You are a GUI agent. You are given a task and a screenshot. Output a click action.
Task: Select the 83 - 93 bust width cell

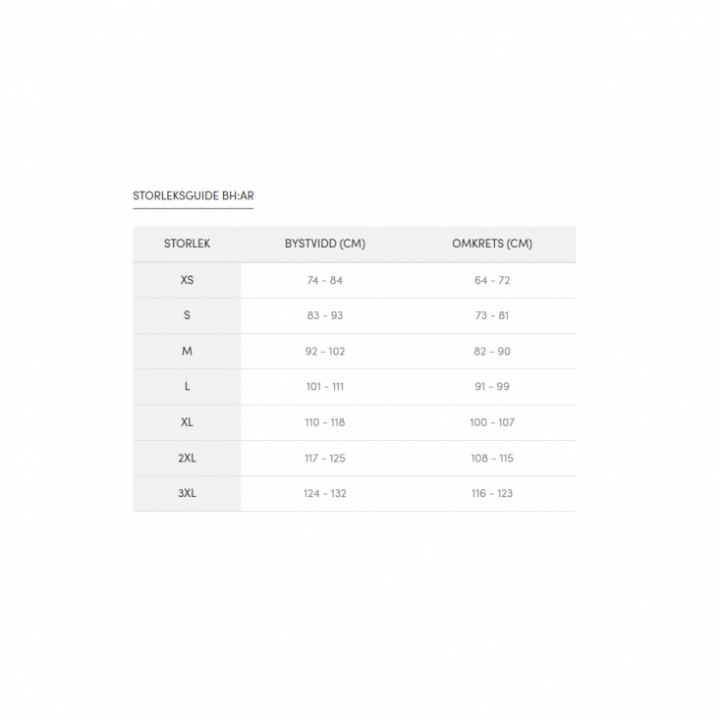point(325,316)
